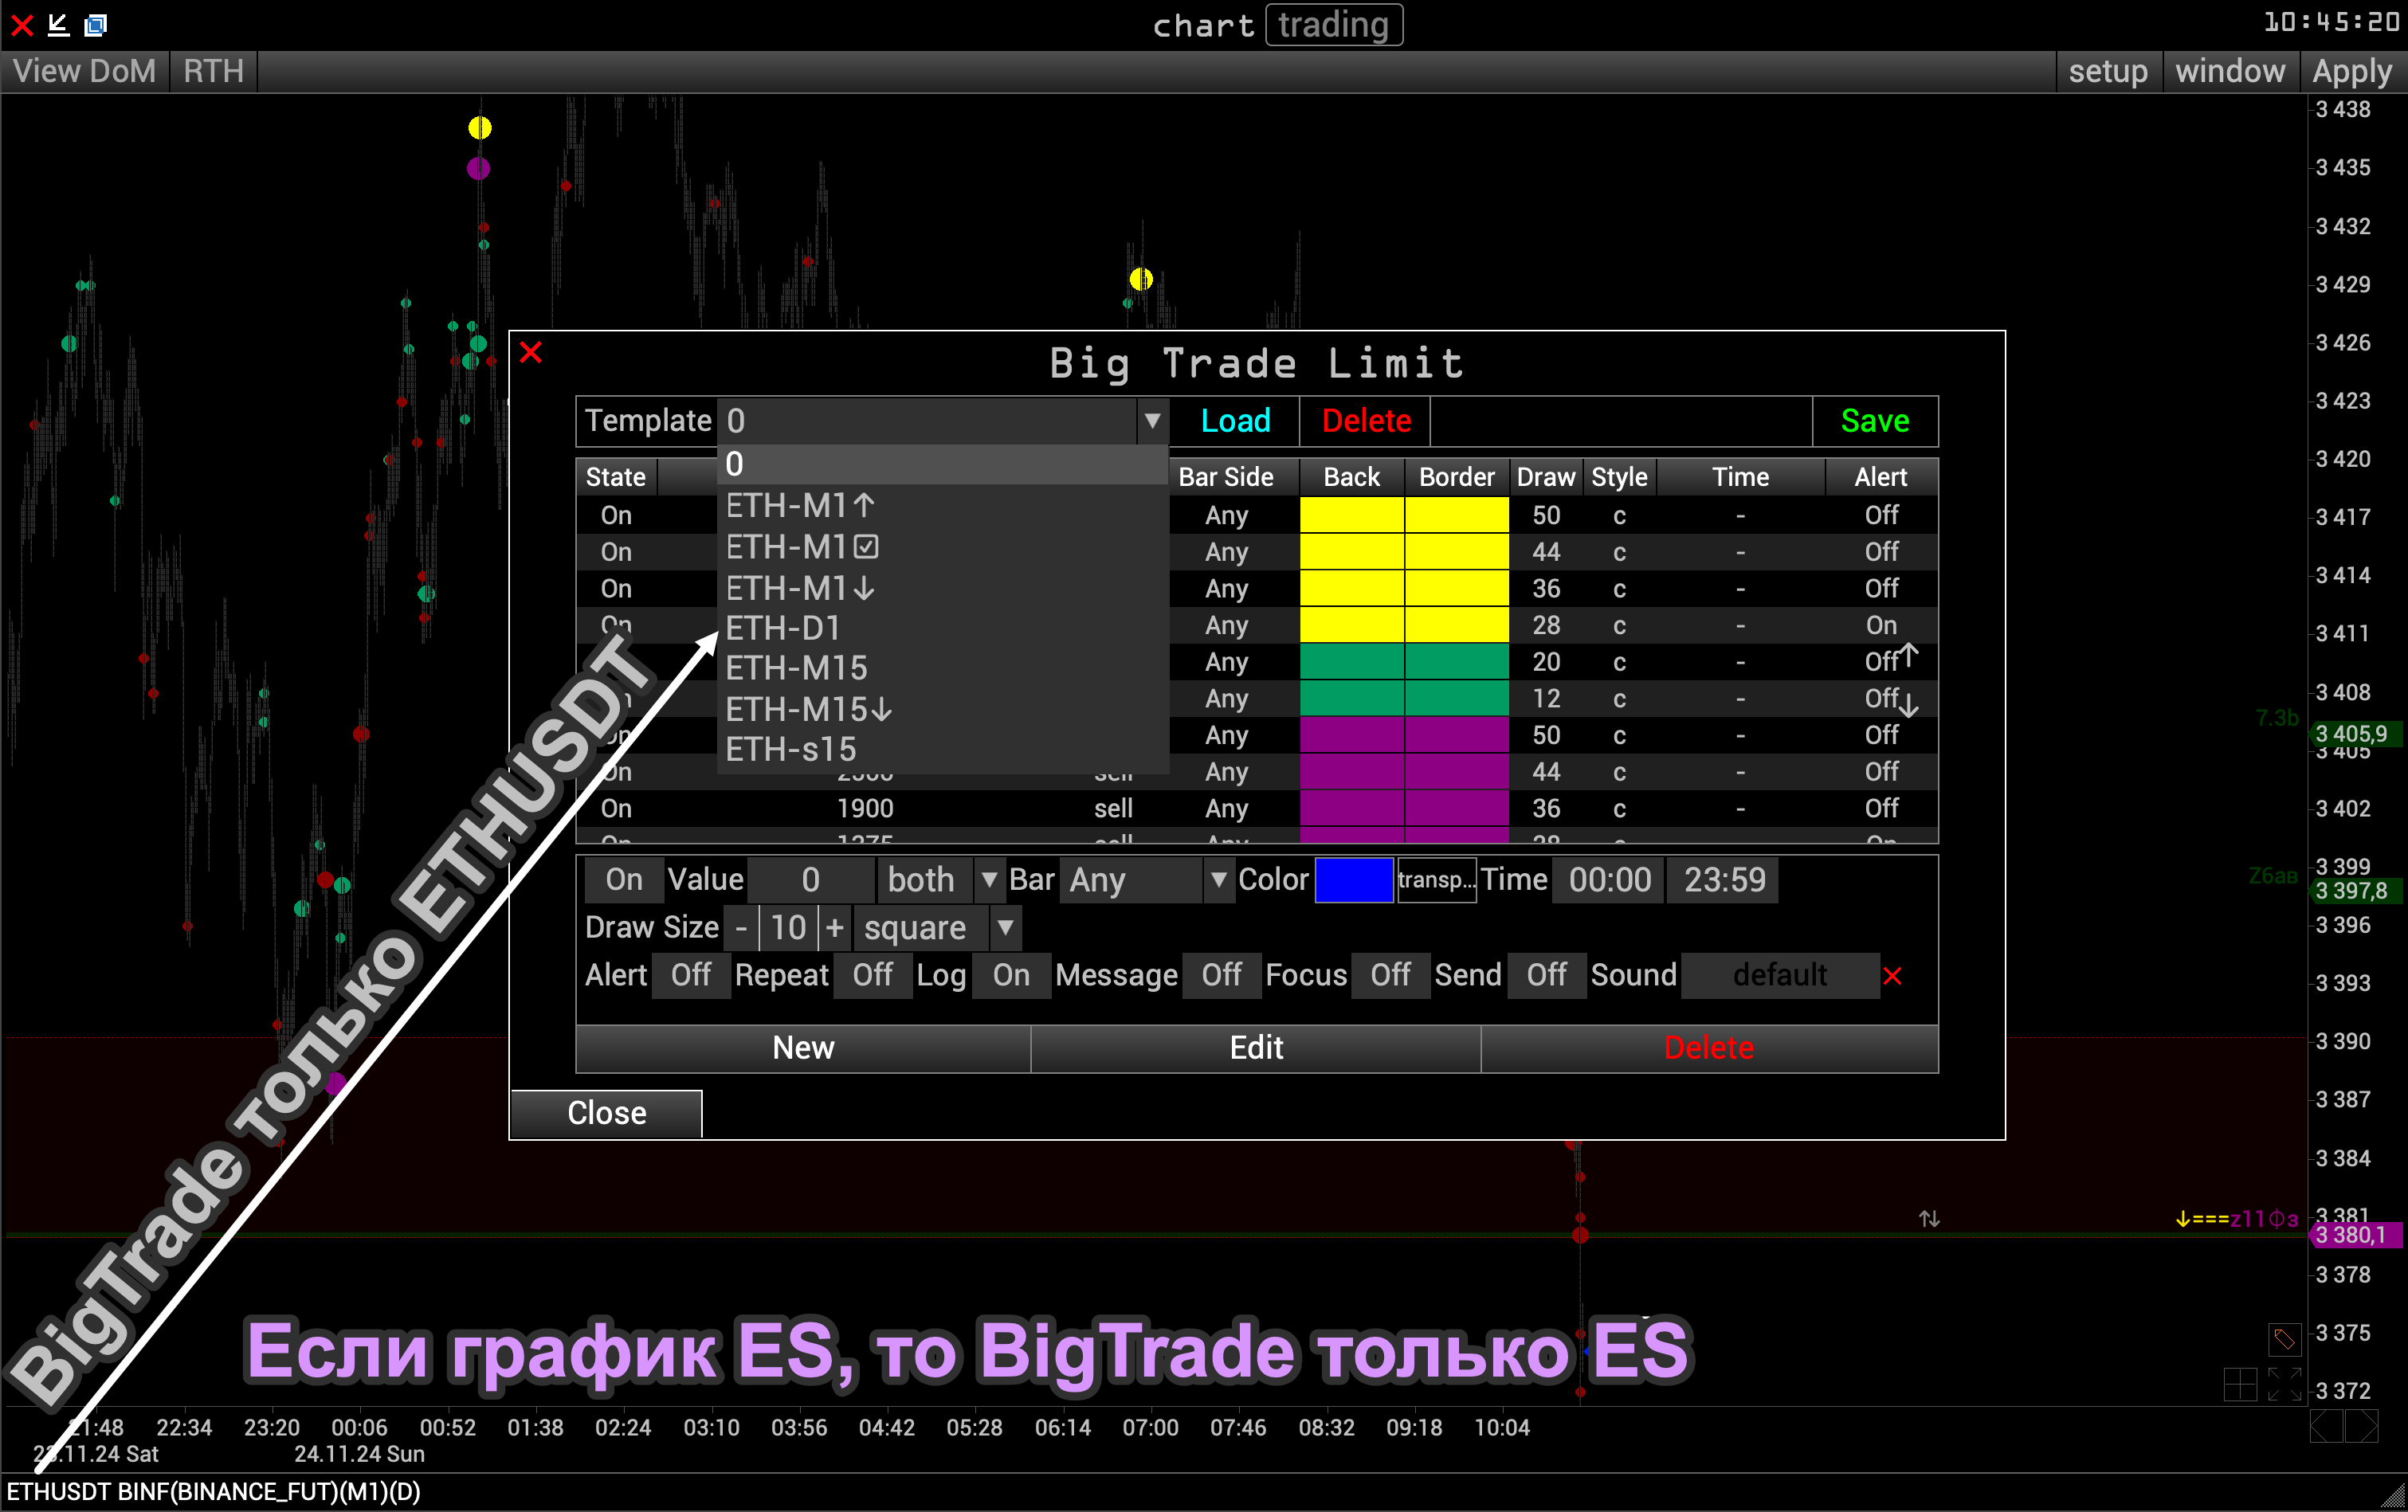2408x1512 pixels.
Task: Open the both side dropdown arrow
Action: (x=988, y=880)
